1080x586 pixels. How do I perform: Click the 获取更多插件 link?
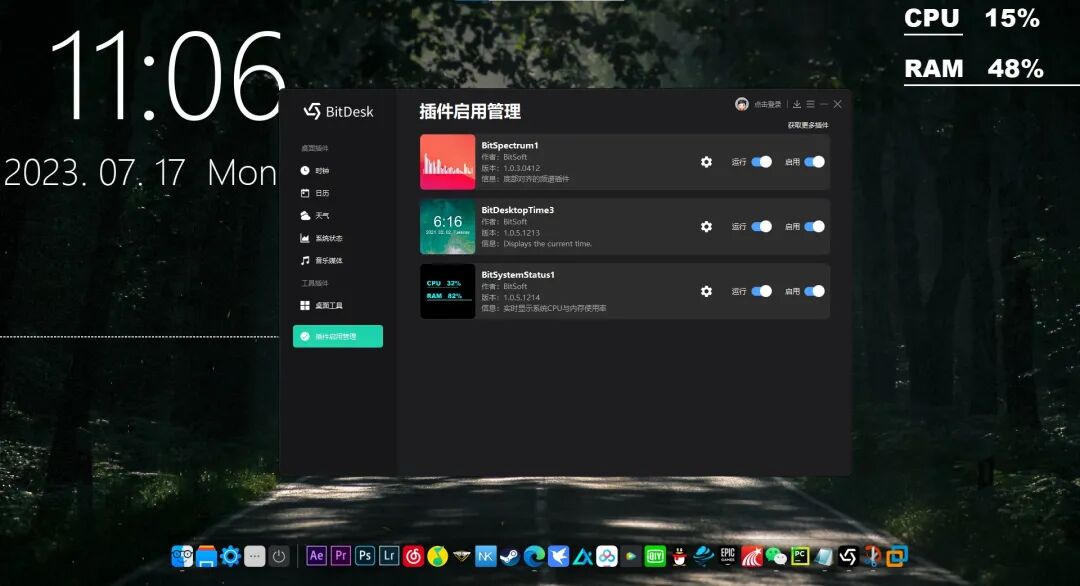pyautogui.click(x=808, y=125)
